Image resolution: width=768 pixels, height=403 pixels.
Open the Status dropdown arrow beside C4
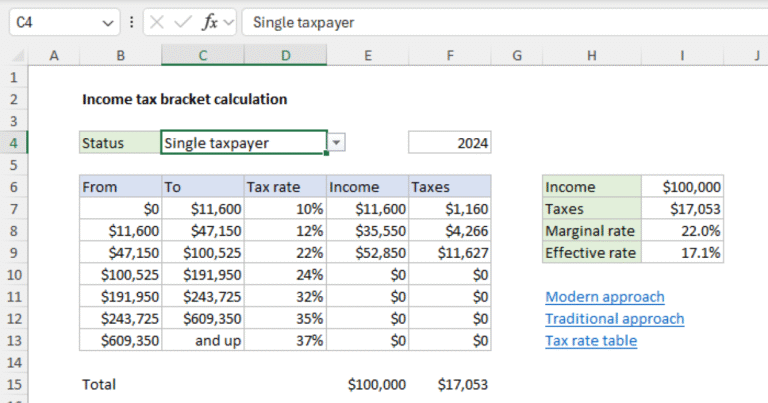pyautogui.click(x=336, y=142)
